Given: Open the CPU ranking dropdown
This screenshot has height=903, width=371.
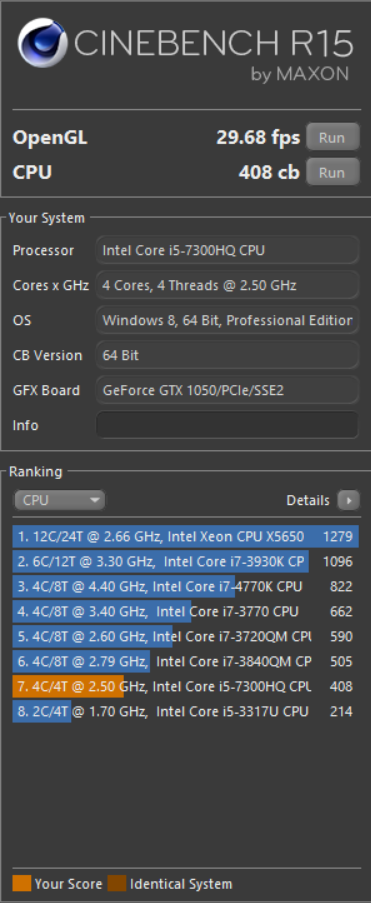Looking at the screenshot, I should (x=59, y=500).
